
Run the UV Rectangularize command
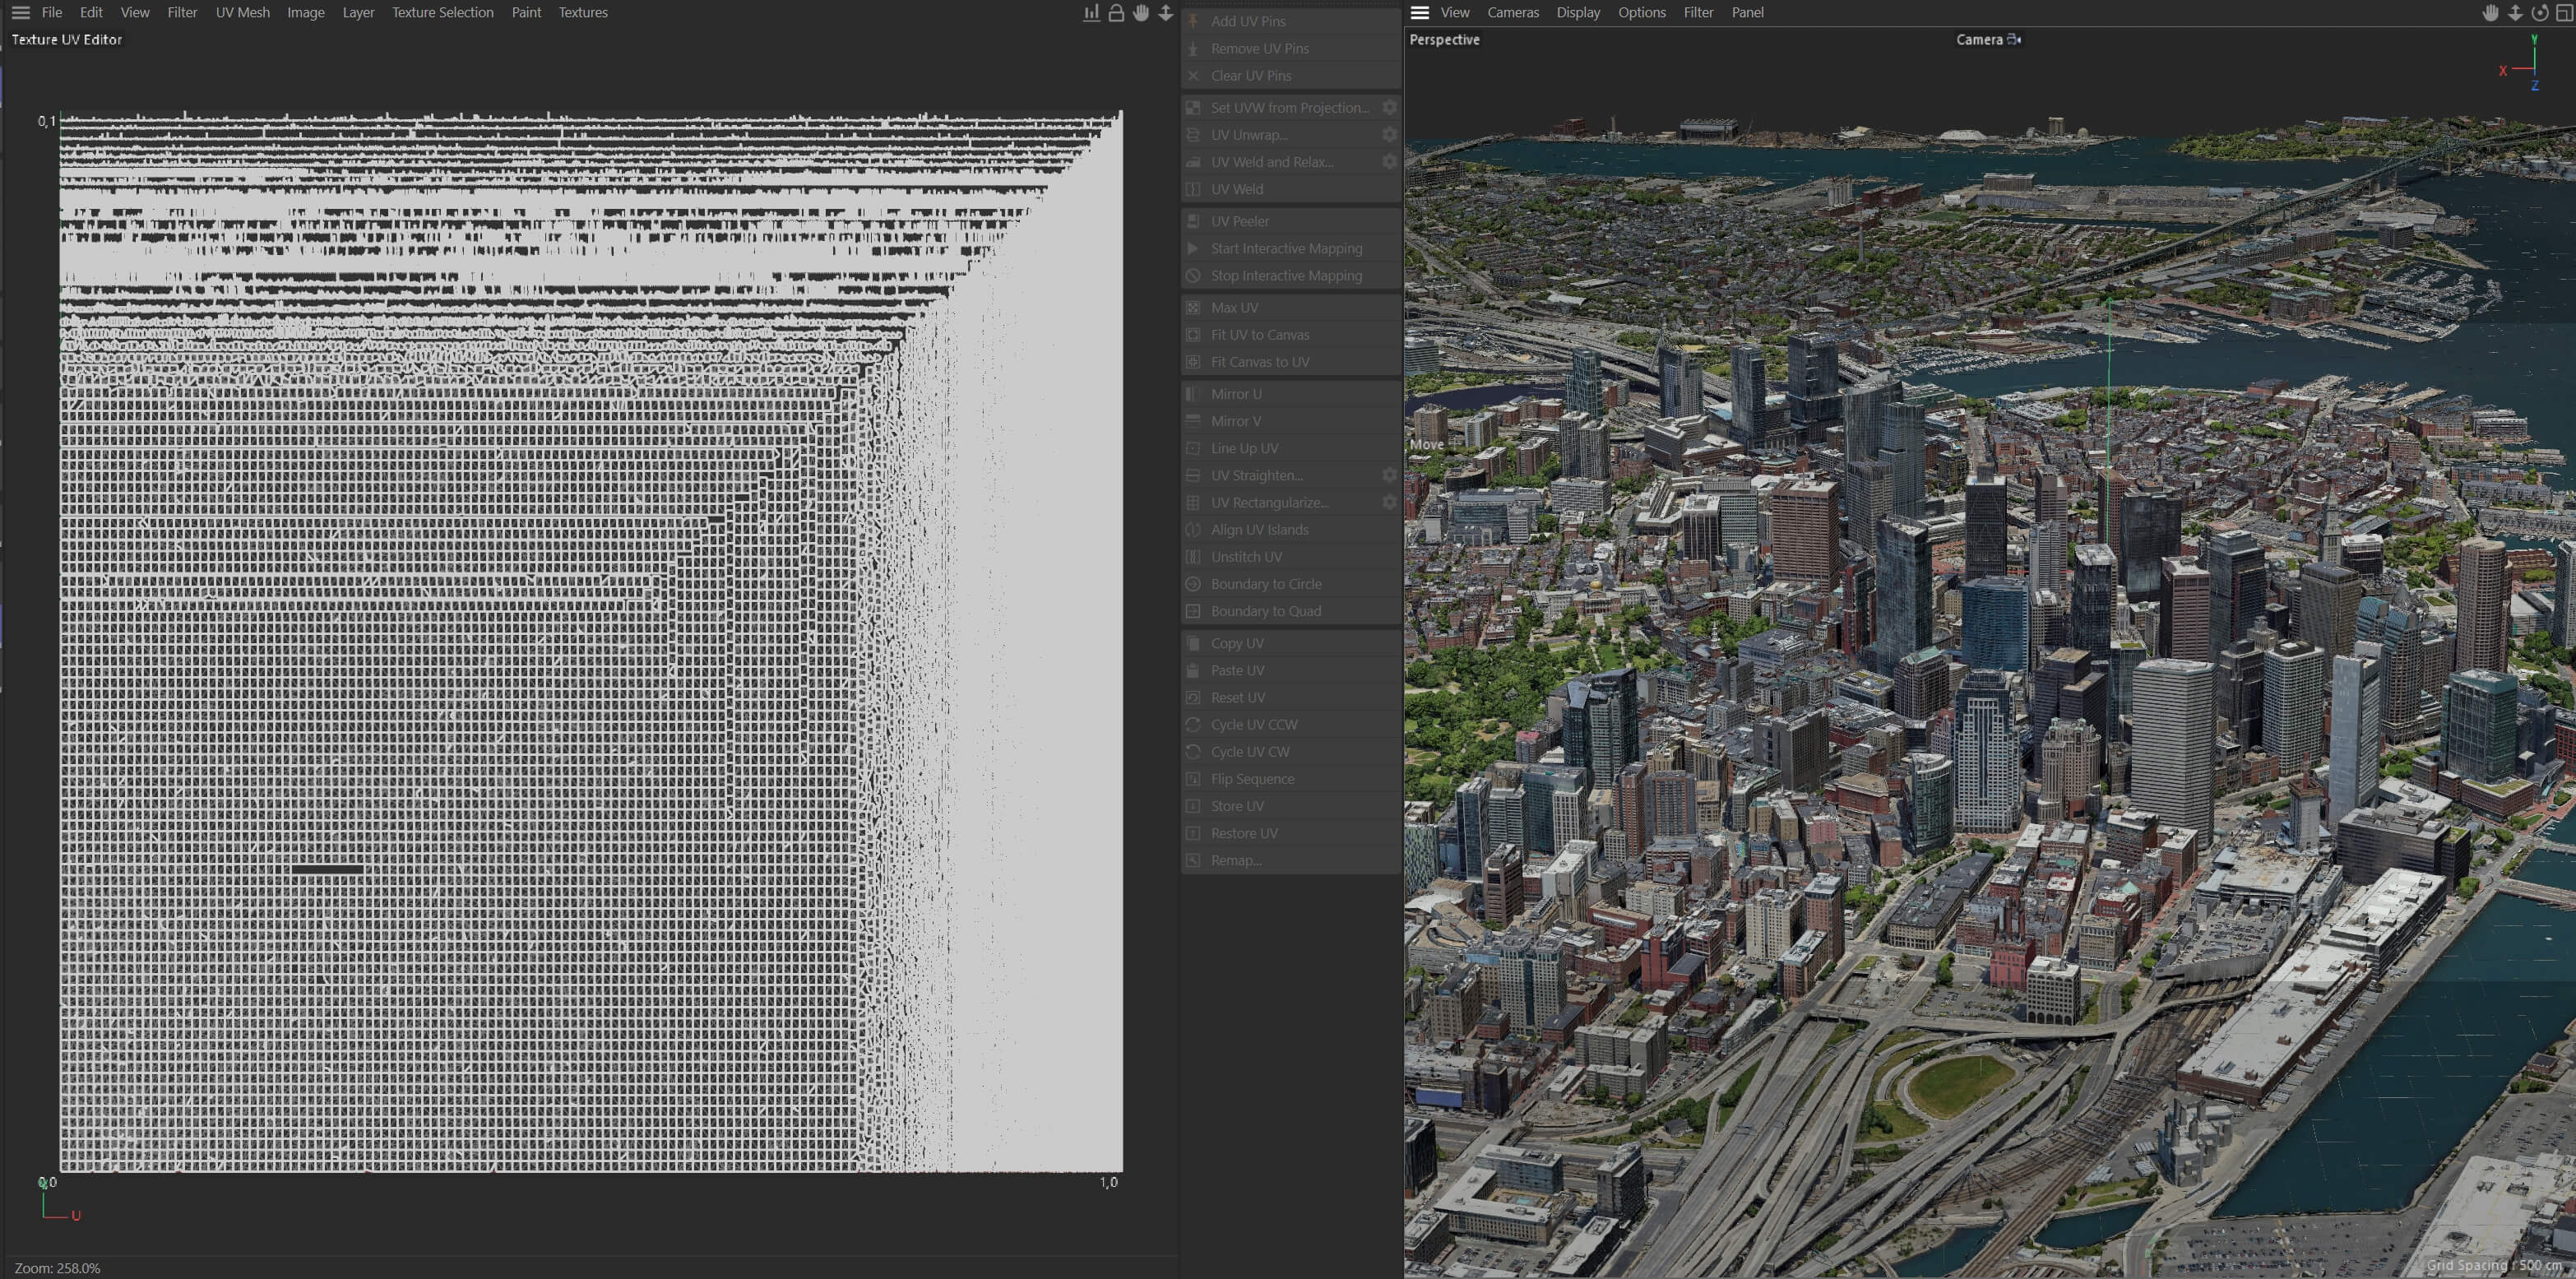pos(1280,502)
